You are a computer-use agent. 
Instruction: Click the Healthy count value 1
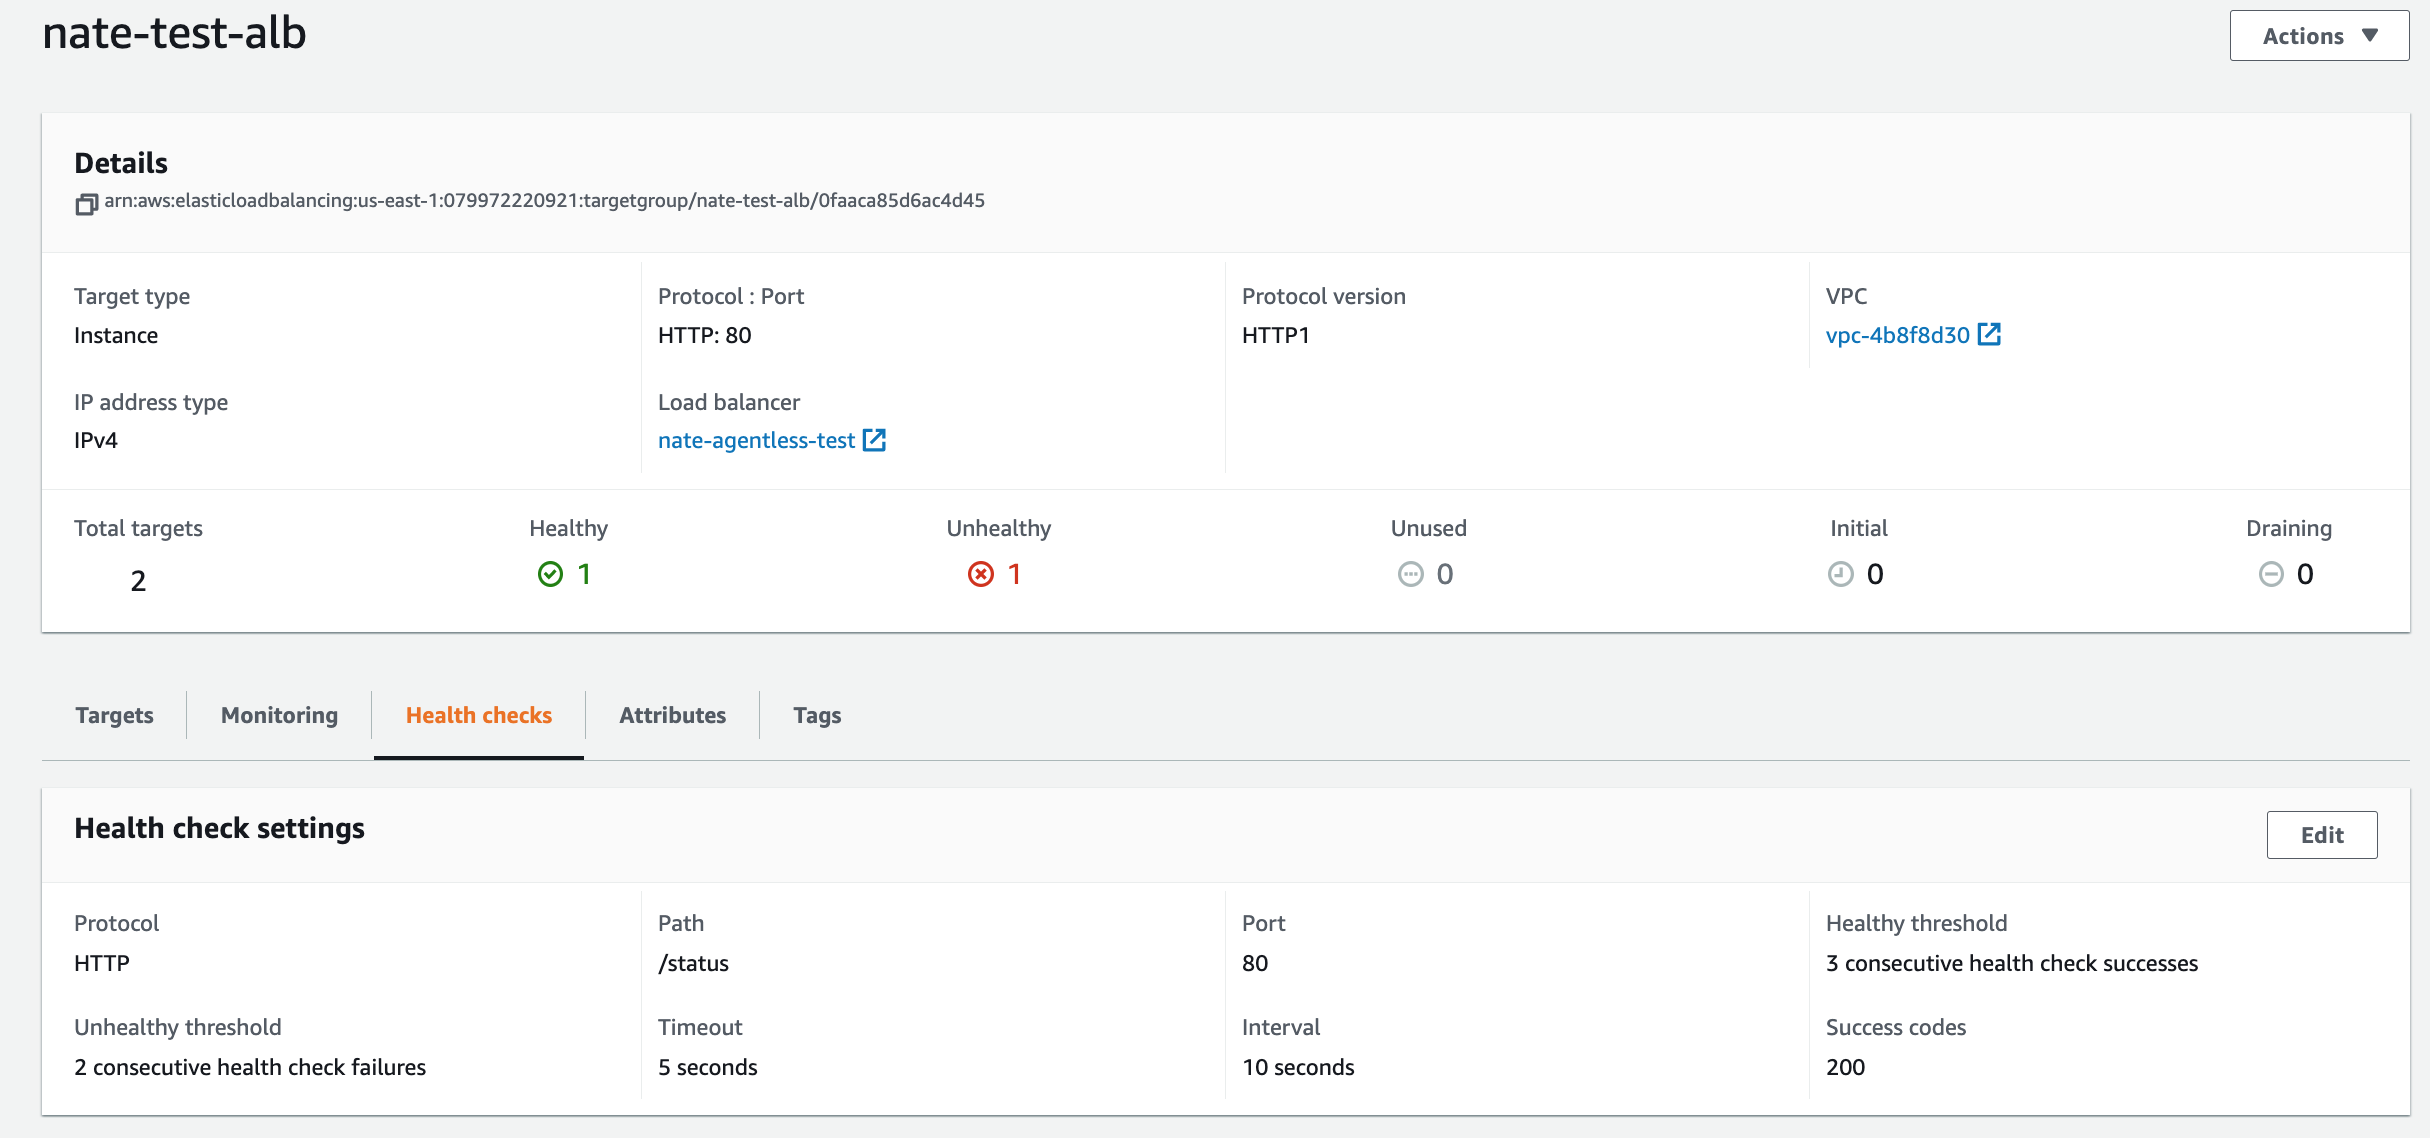pos(584,574)
